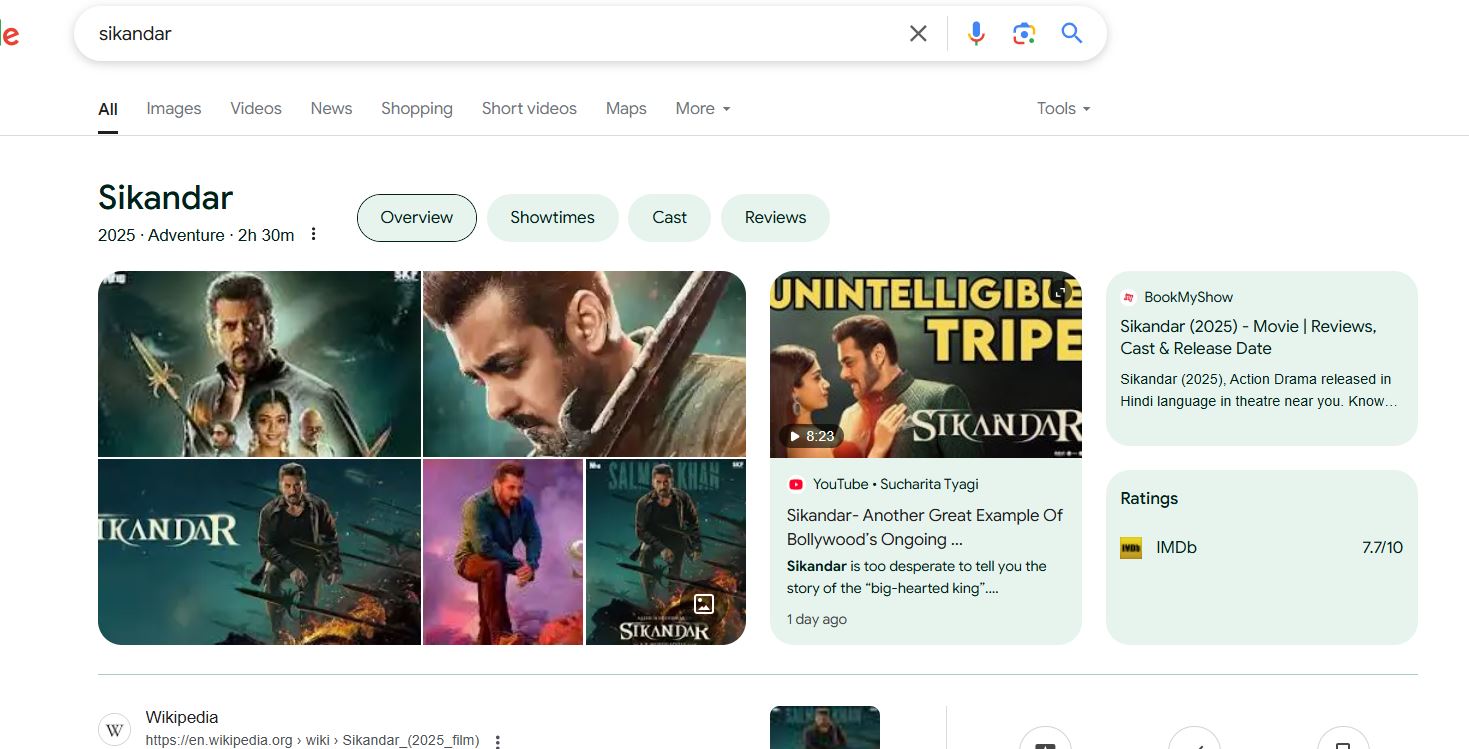Click the blue magnifying glass search icon
Image resolution: width=1469 pixels, height=749 pixels.
pos(1072,34)
